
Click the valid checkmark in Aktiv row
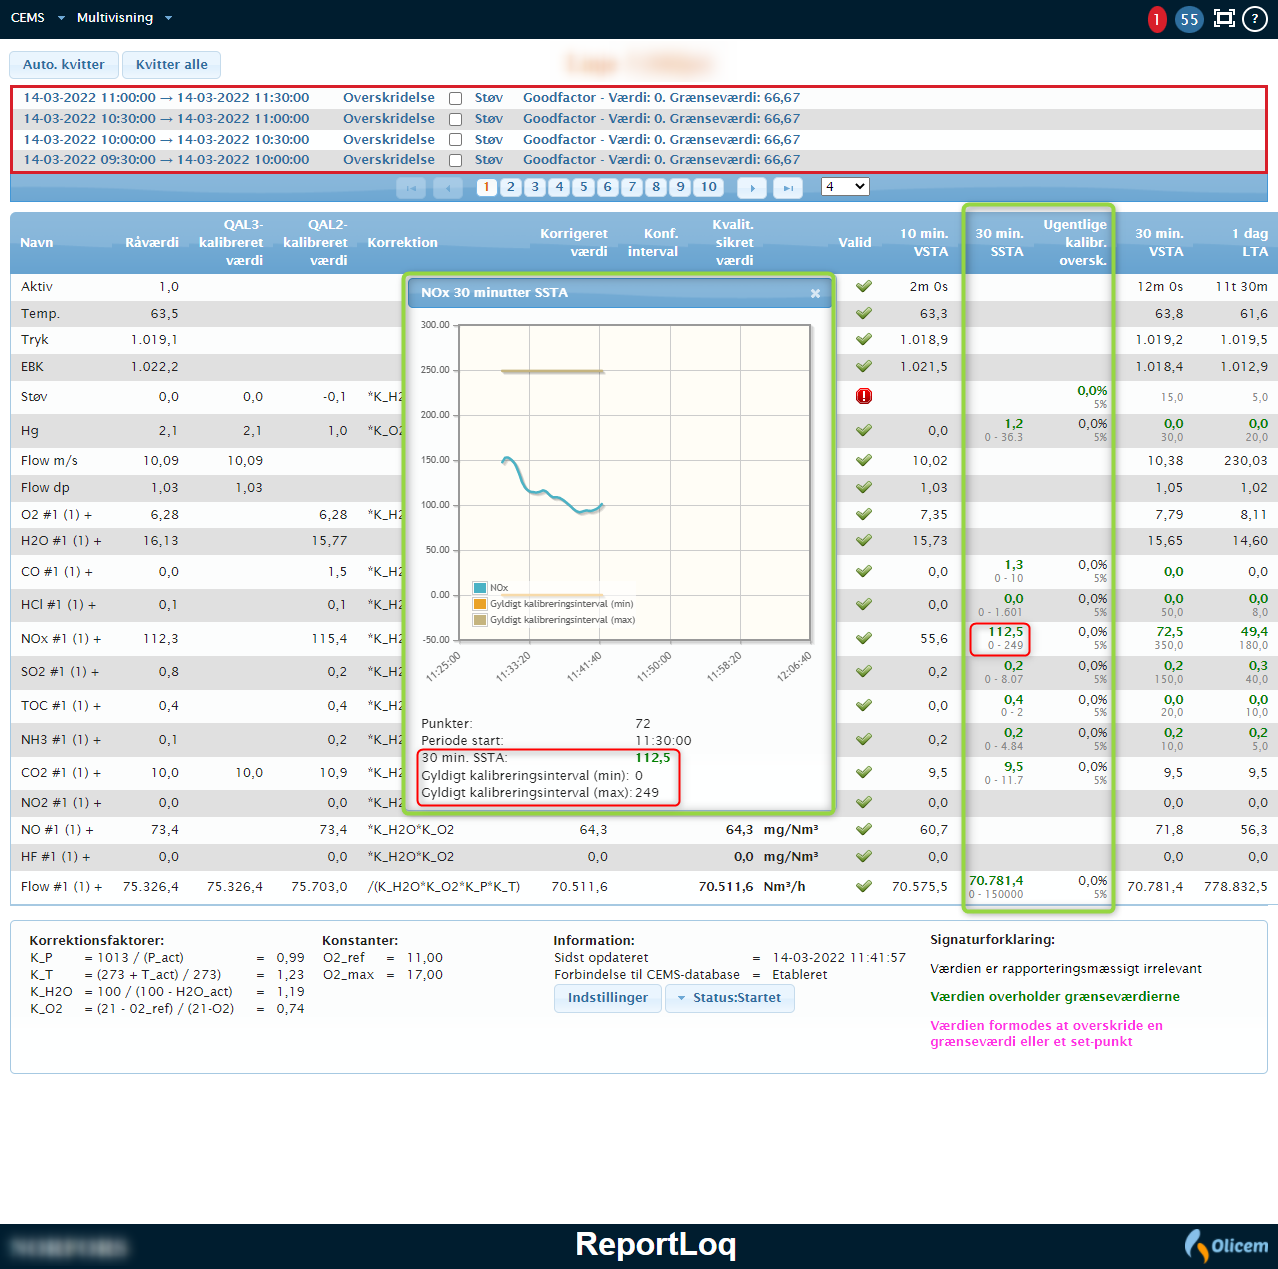click(864, 286)
